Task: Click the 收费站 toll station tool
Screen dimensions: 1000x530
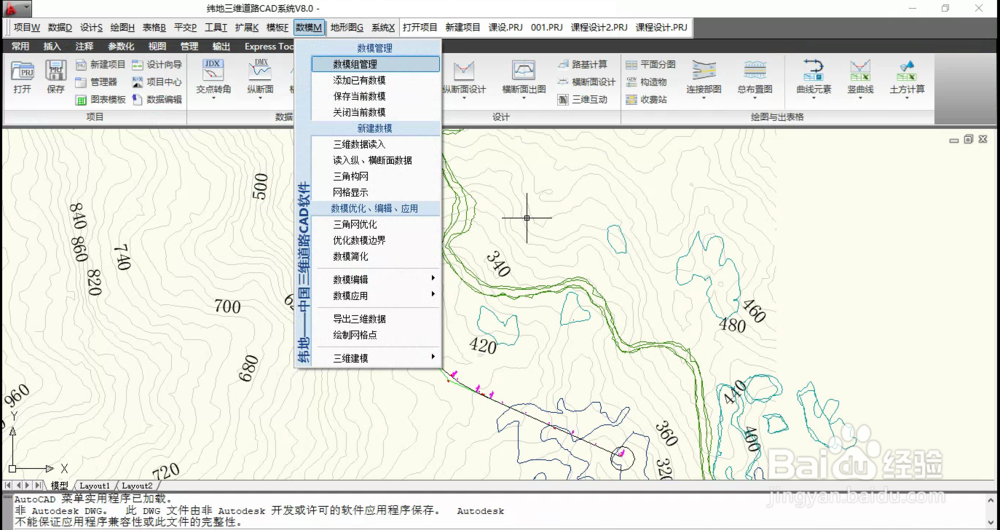Action: click(x=645, y=99)
